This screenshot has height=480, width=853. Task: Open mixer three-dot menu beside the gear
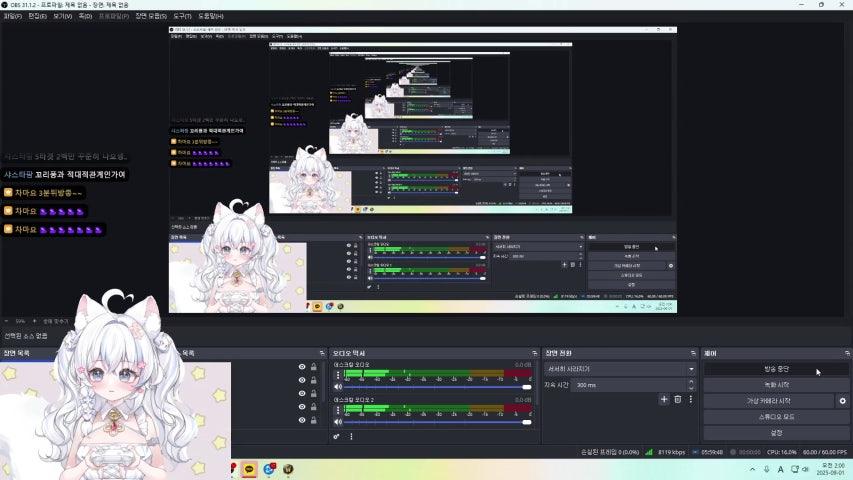tap(351, 436)
